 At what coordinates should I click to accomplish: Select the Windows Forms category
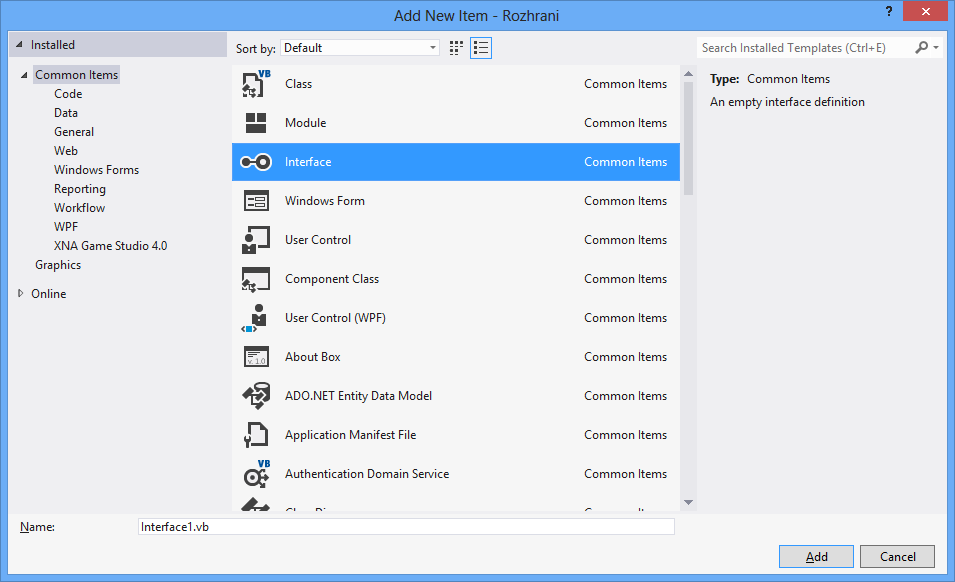pyautogui.click(x=96, y=170)
